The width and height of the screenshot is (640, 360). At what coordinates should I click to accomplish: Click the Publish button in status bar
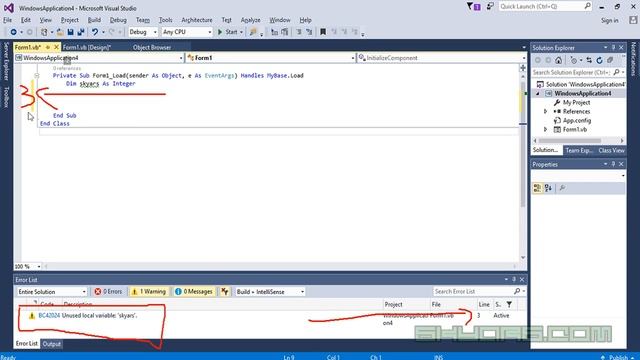coord(618,357)
